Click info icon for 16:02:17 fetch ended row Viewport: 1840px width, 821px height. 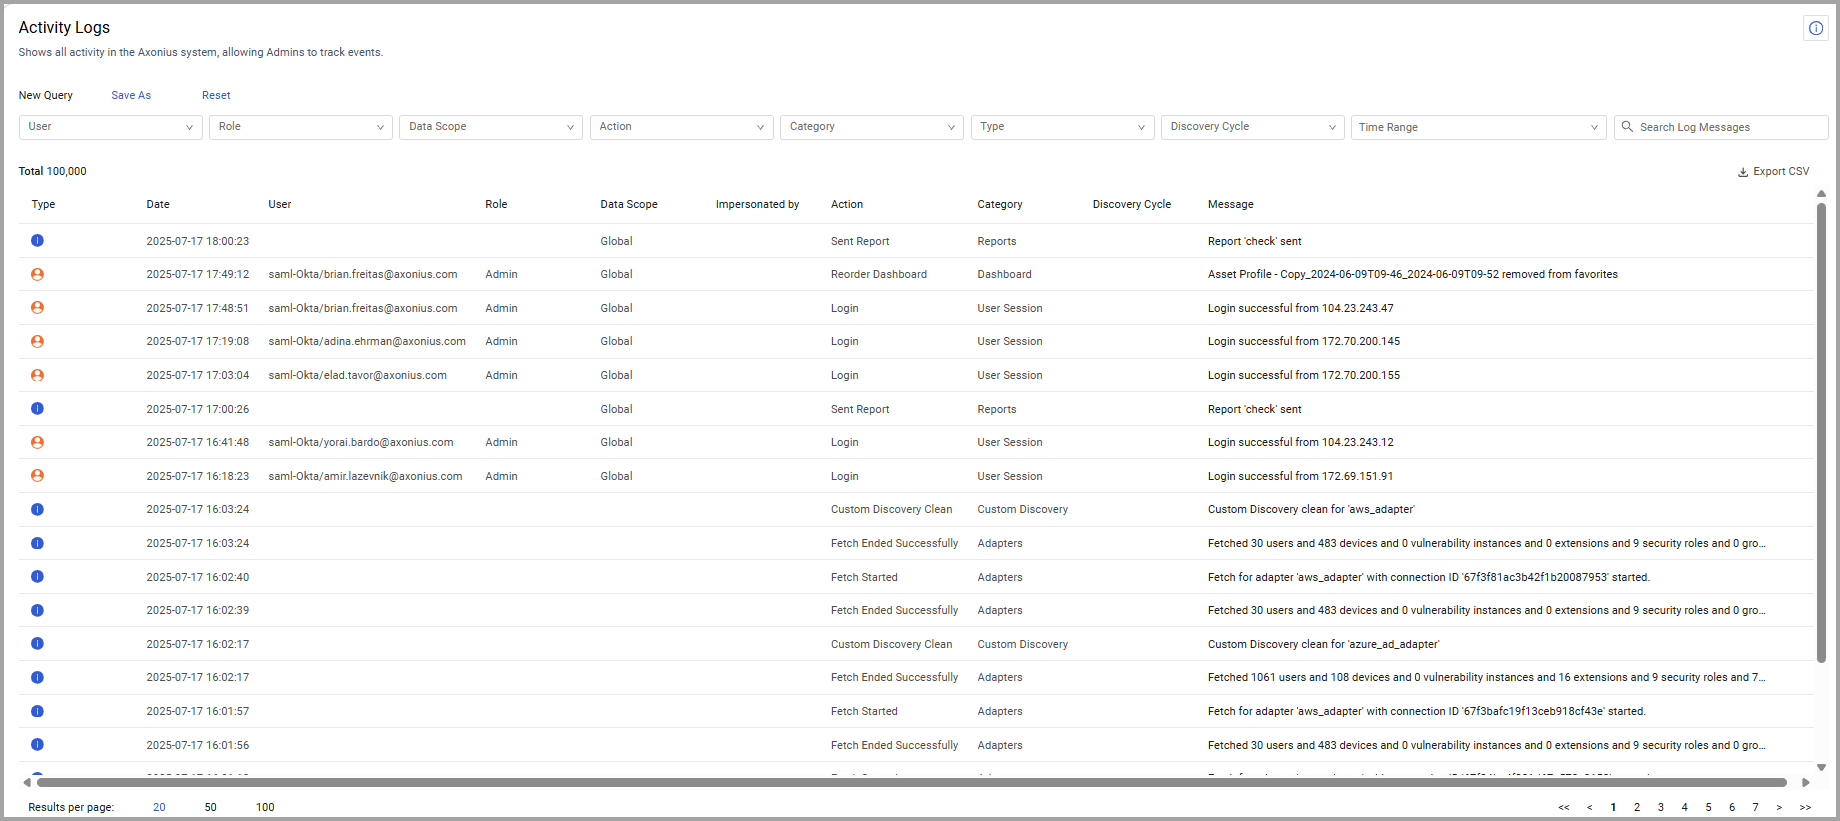[37, 677]
